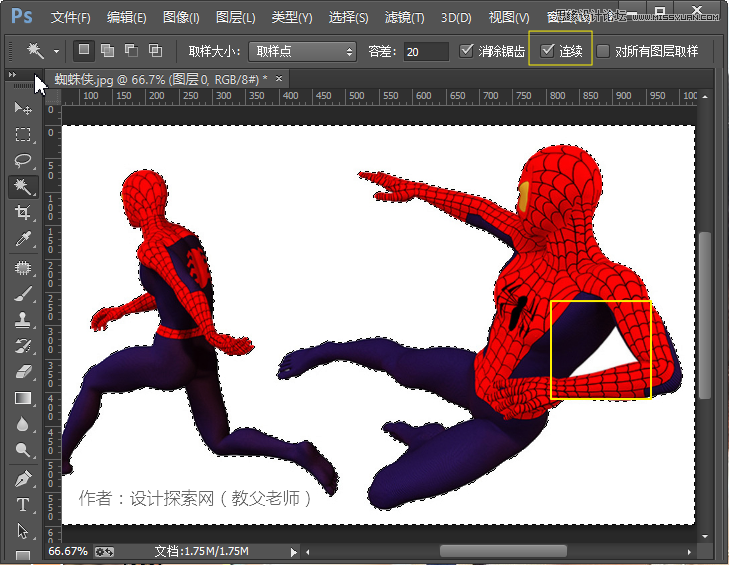729x565 pixels.
Task: Open the Magic Wand tool preset picker arrow
Action: (x=56, y=51)
